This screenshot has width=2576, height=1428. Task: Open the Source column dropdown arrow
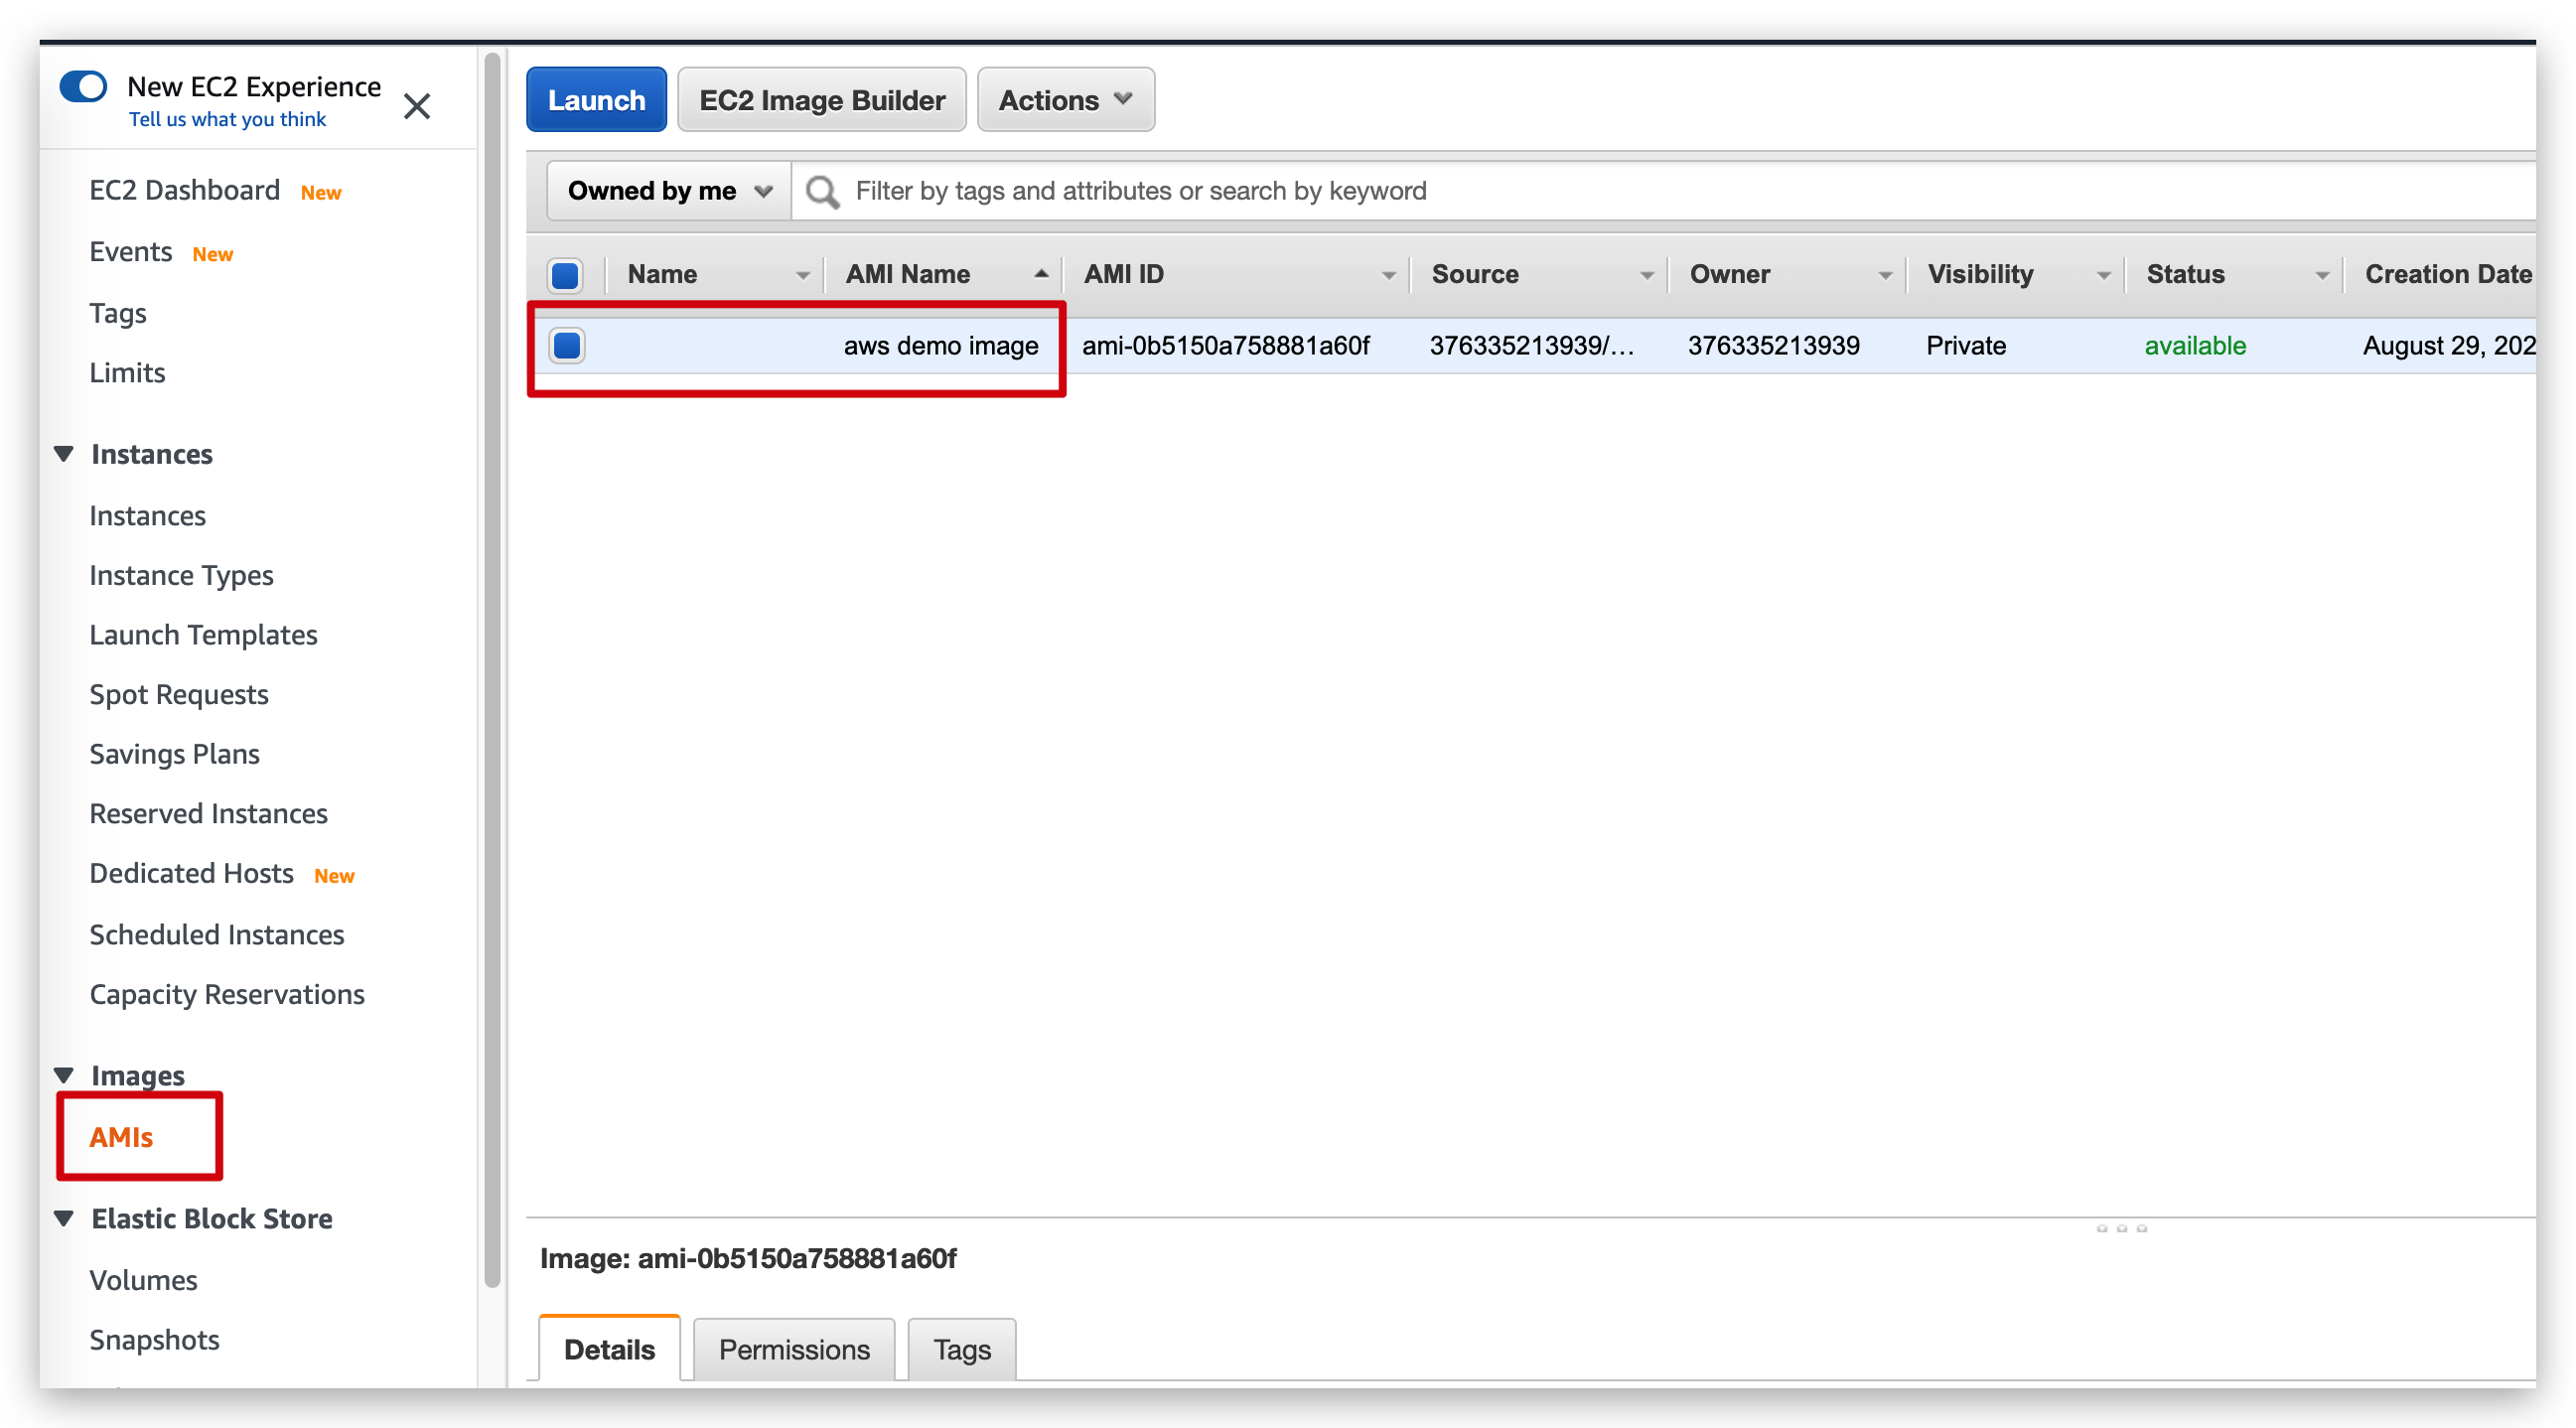[1646, 275]
